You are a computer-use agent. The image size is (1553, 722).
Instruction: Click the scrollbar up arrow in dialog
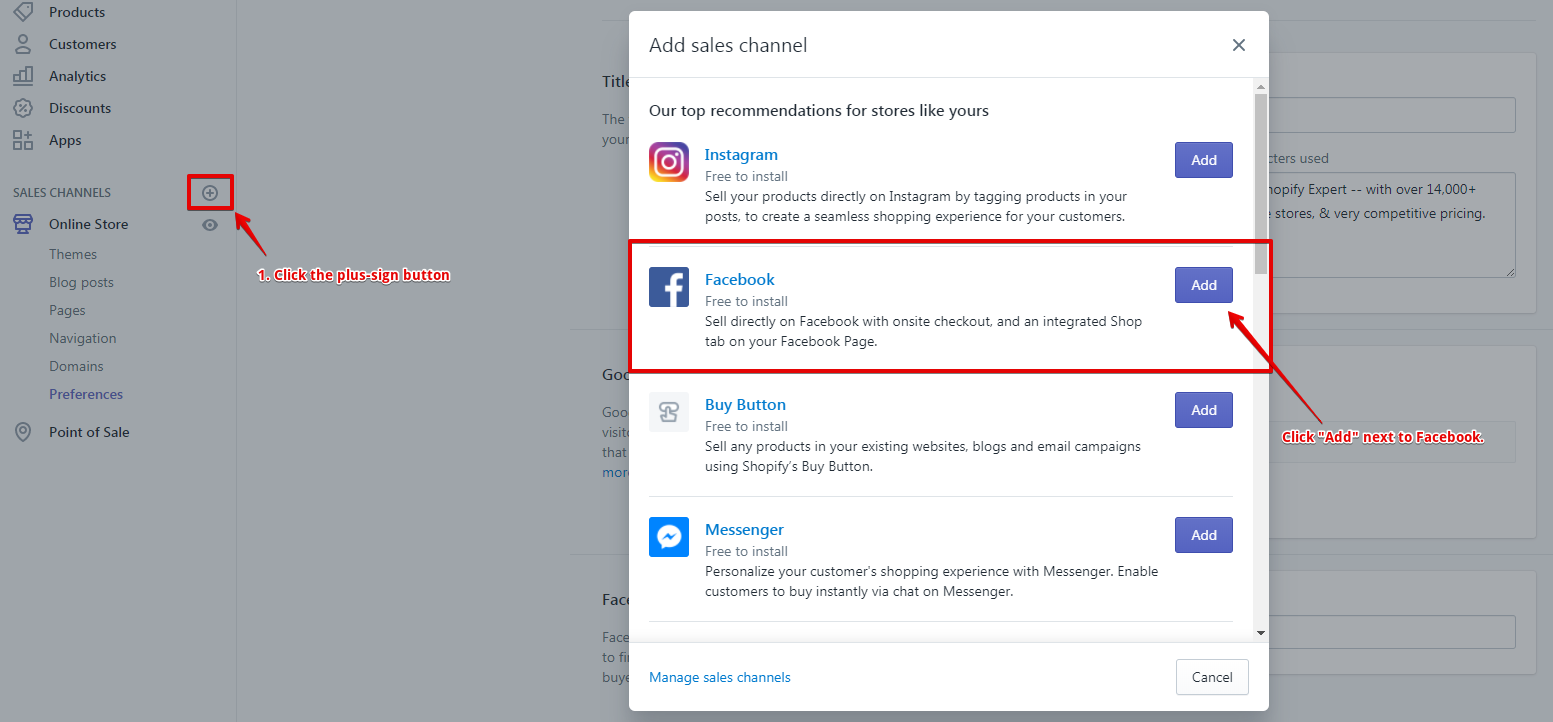[1261, 86]
